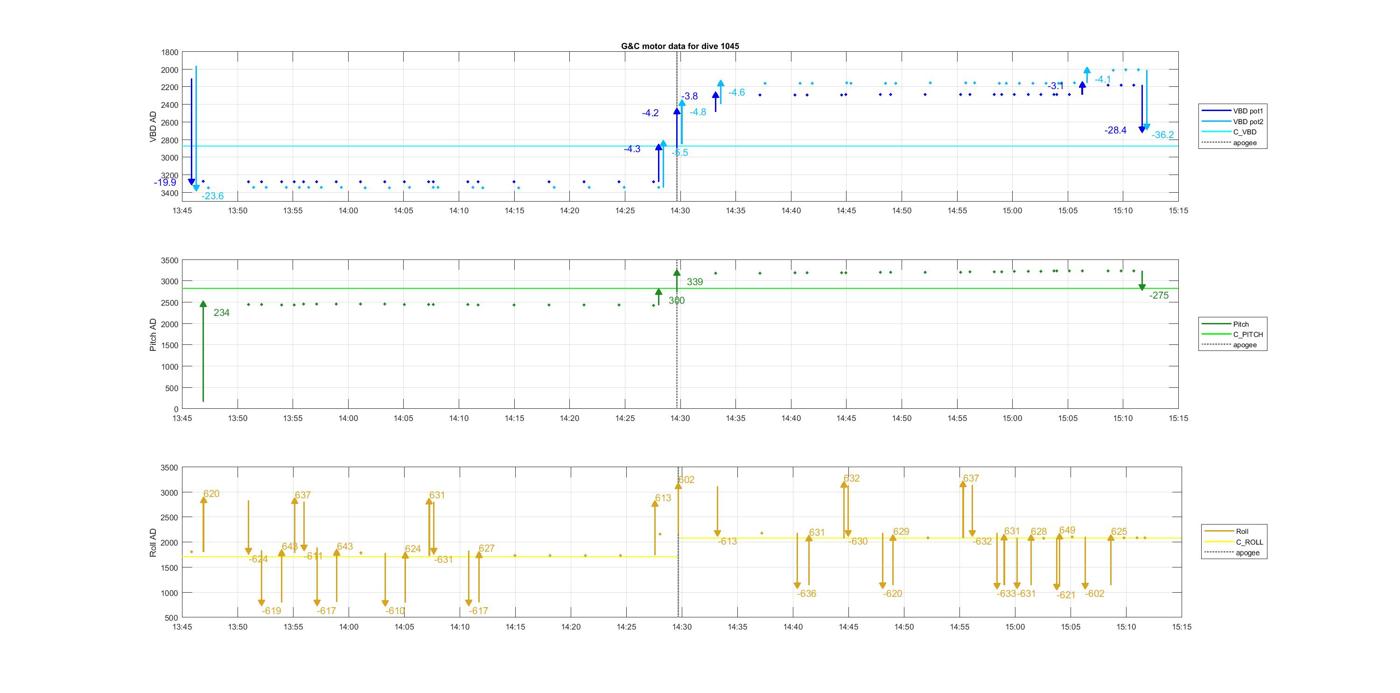Click the "-4.2" VBD data label
This screenshot has height=693, width=1400.
(650, 113)
